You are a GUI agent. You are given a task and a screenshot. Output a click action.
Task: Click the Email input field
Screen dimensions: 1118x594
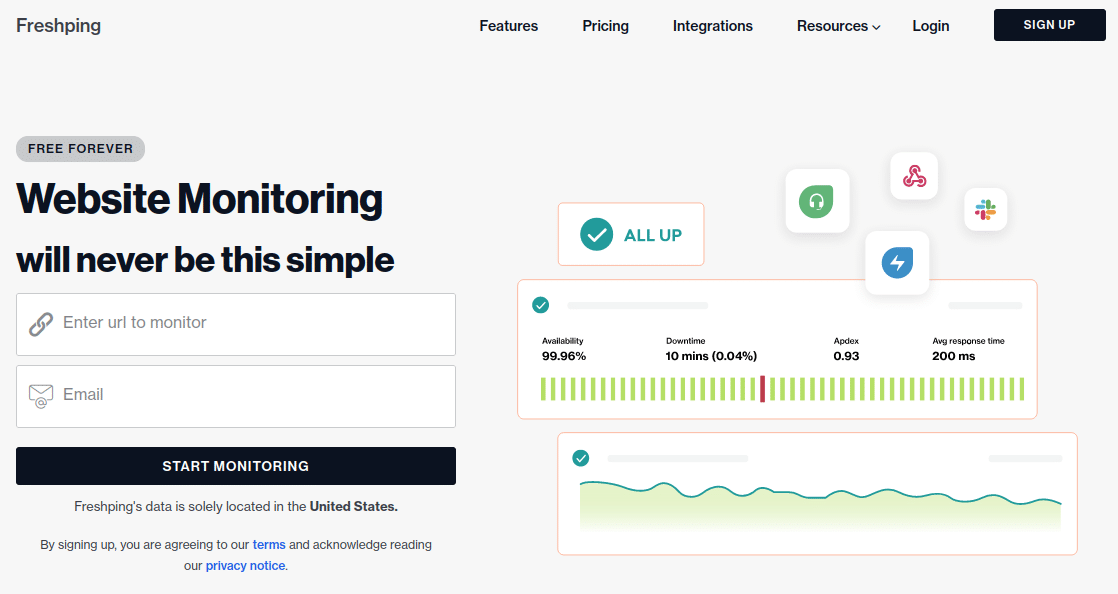pyautogui.click(x=236, y=396)
